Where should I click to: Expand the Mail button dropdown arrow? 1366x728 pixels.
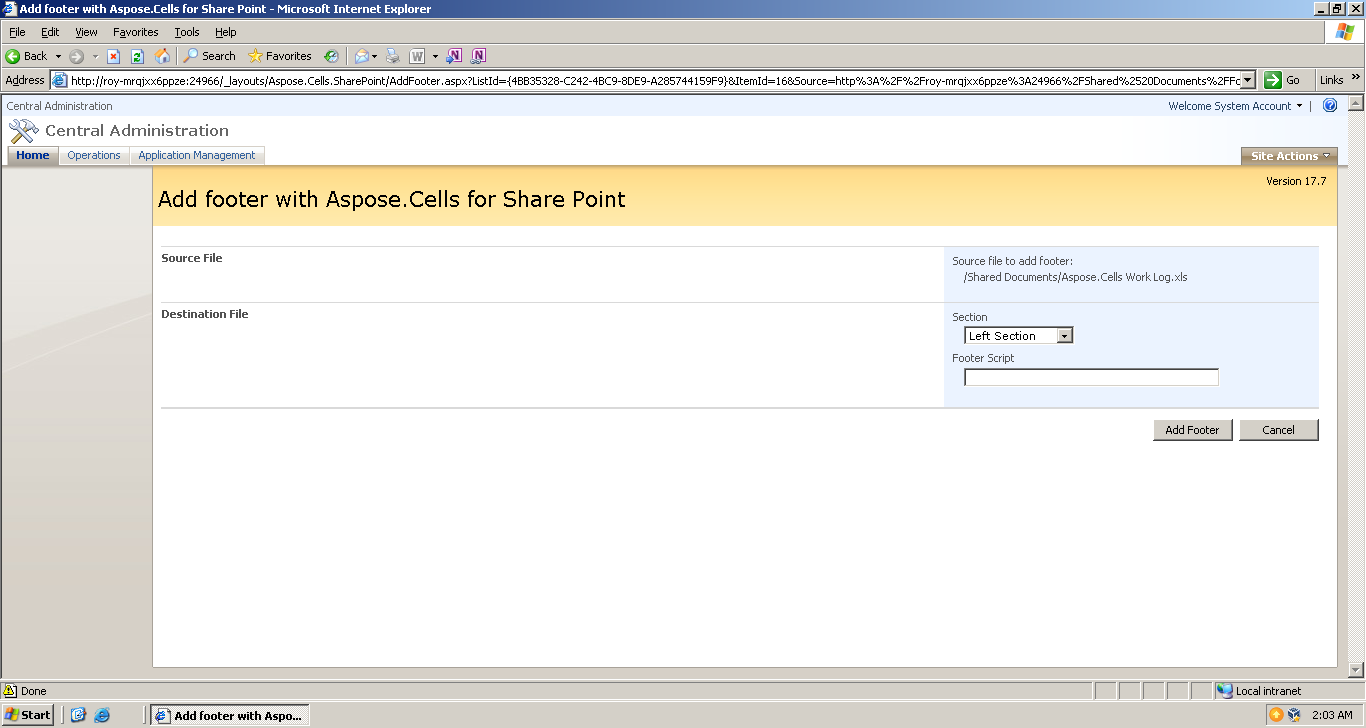[375, 56]
